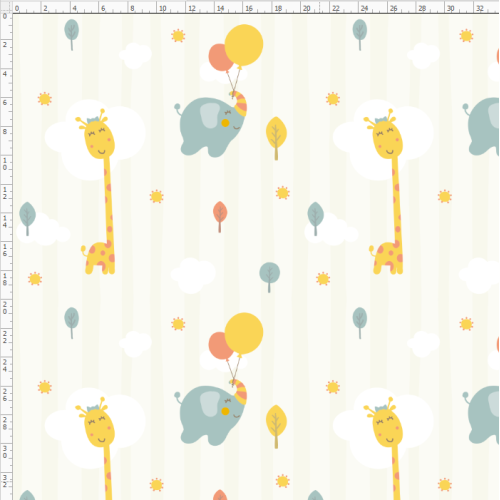The image size is (500, 500).
Task: Click the 16 mark on the vertical ruler
Action: pyautogui.click(x=5, y=250)
